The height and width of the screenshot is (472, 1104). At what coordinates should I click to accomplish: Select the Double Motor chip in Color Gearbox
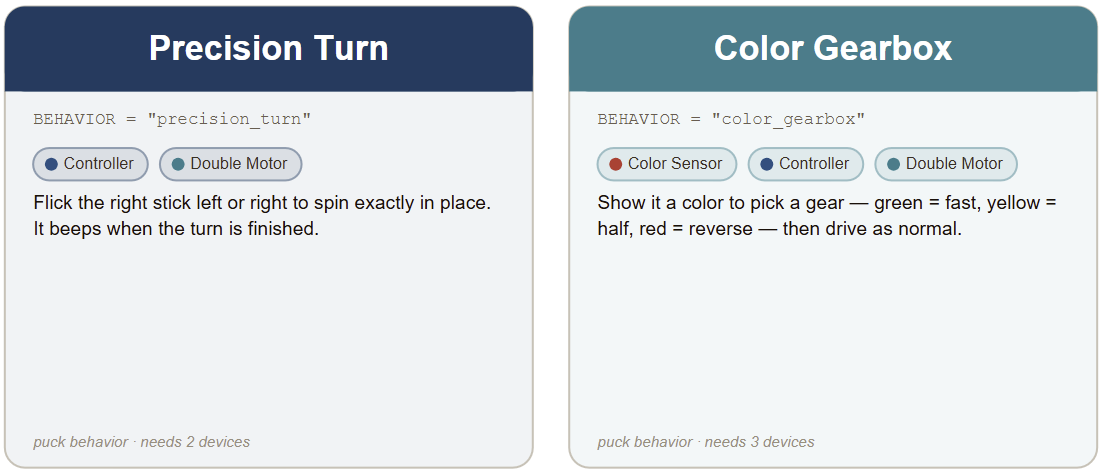[x=946, y=164]
